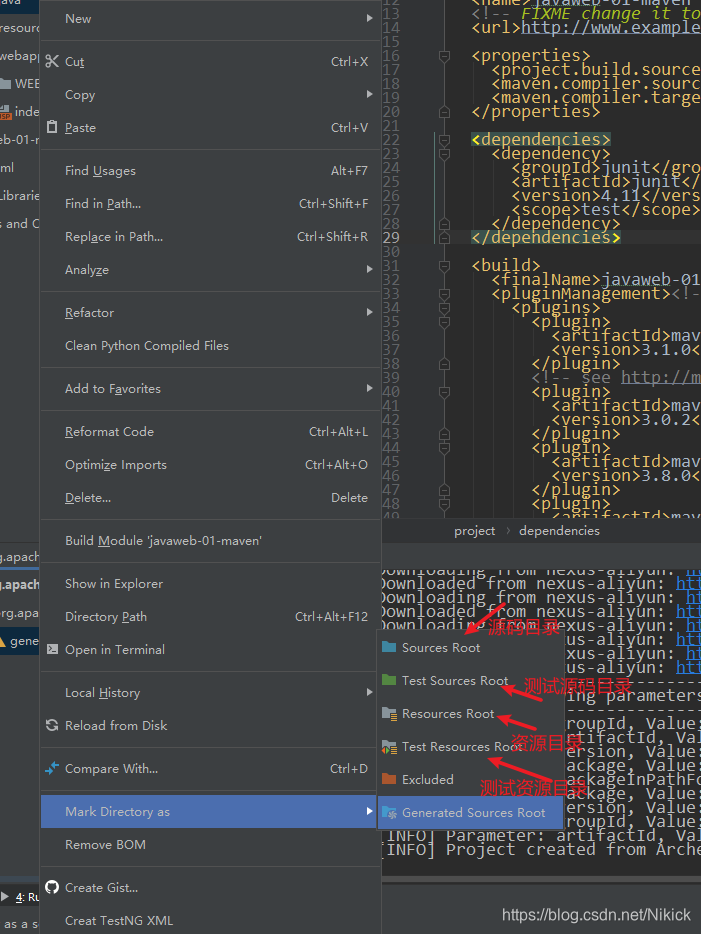Toggle fold marker at the properties tag line
Viewport: 701px width, 934px height.
444,56
